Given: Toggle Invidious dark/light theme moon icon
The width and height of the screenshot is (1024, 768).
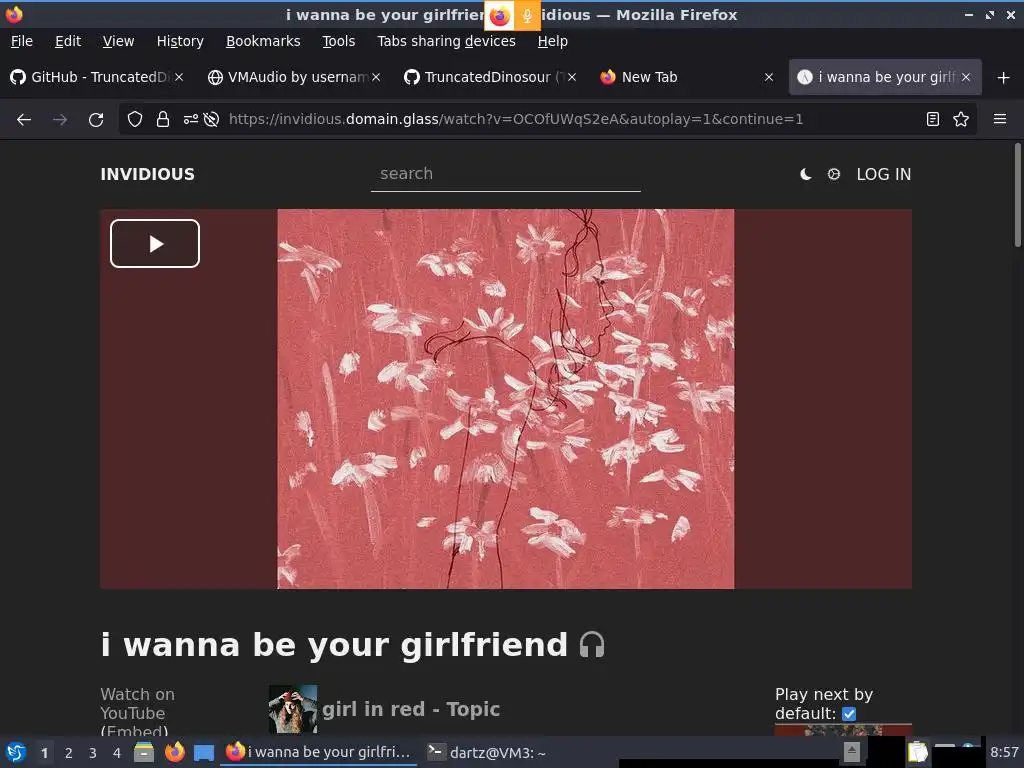Looking at the screenshot, I should click(806, 174).
